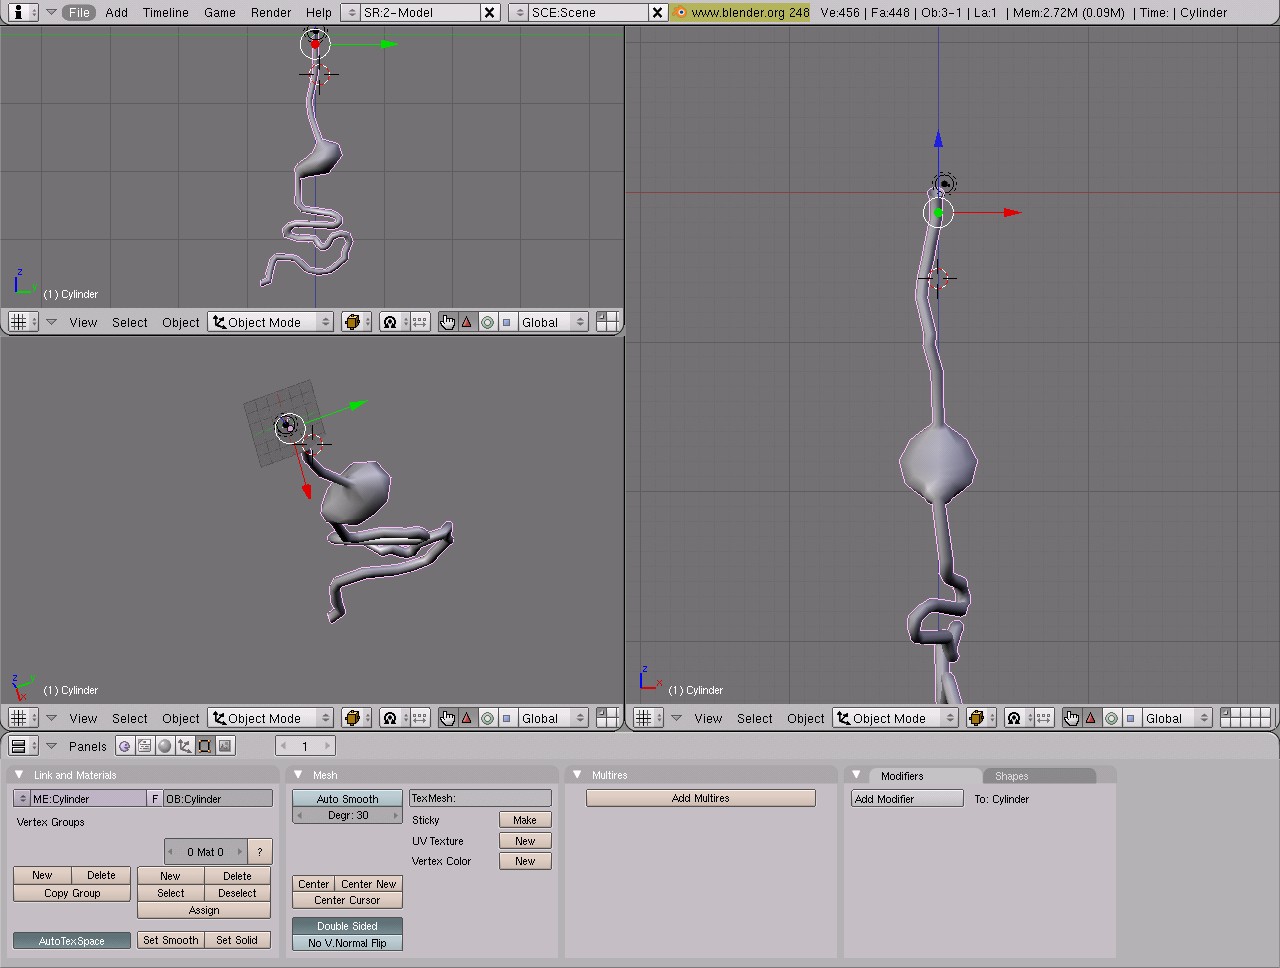Open the Object Mode dropdown in bottom-left viewport

point(271,718)
